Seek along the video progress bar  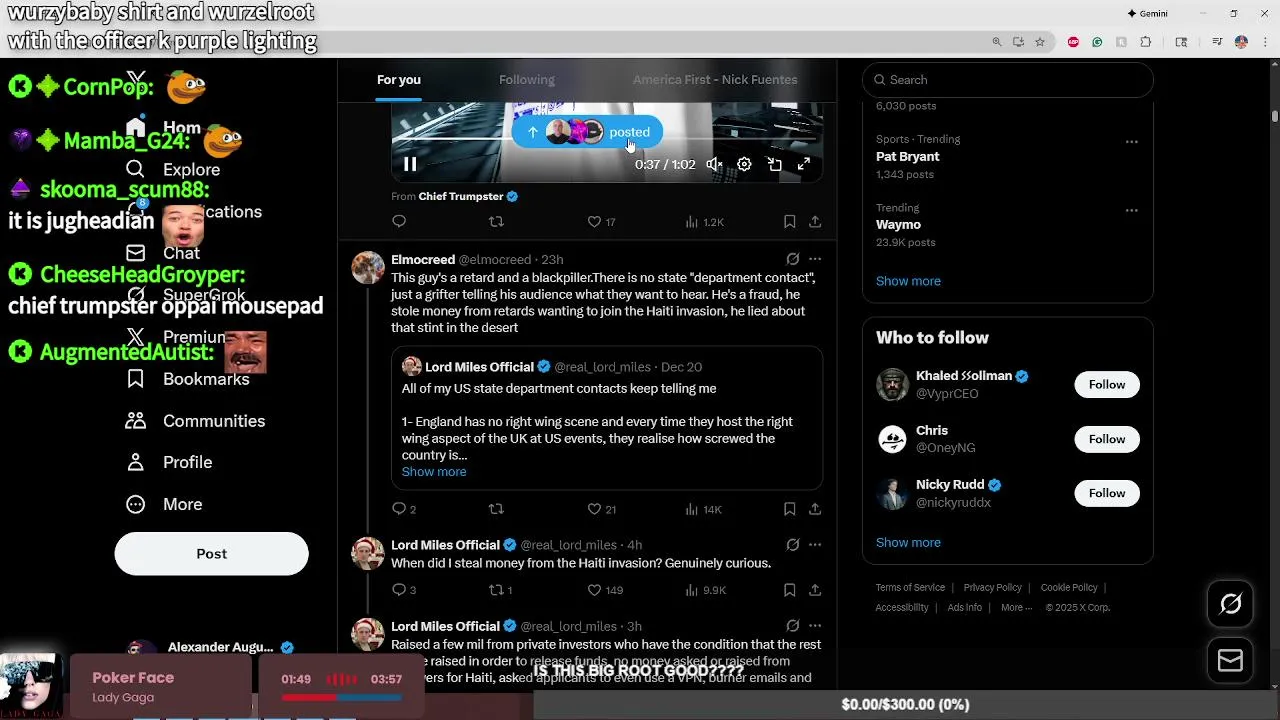[606, 139]
